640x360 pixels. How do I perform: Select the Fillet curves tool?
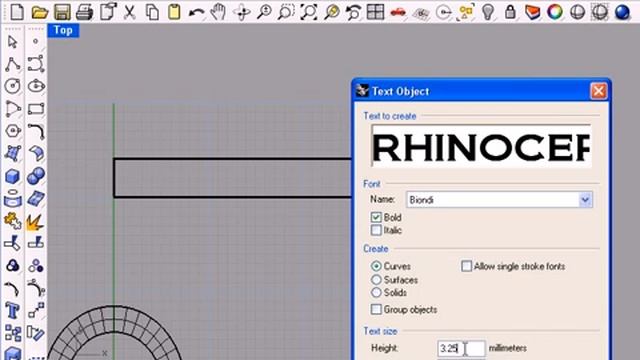36,131
